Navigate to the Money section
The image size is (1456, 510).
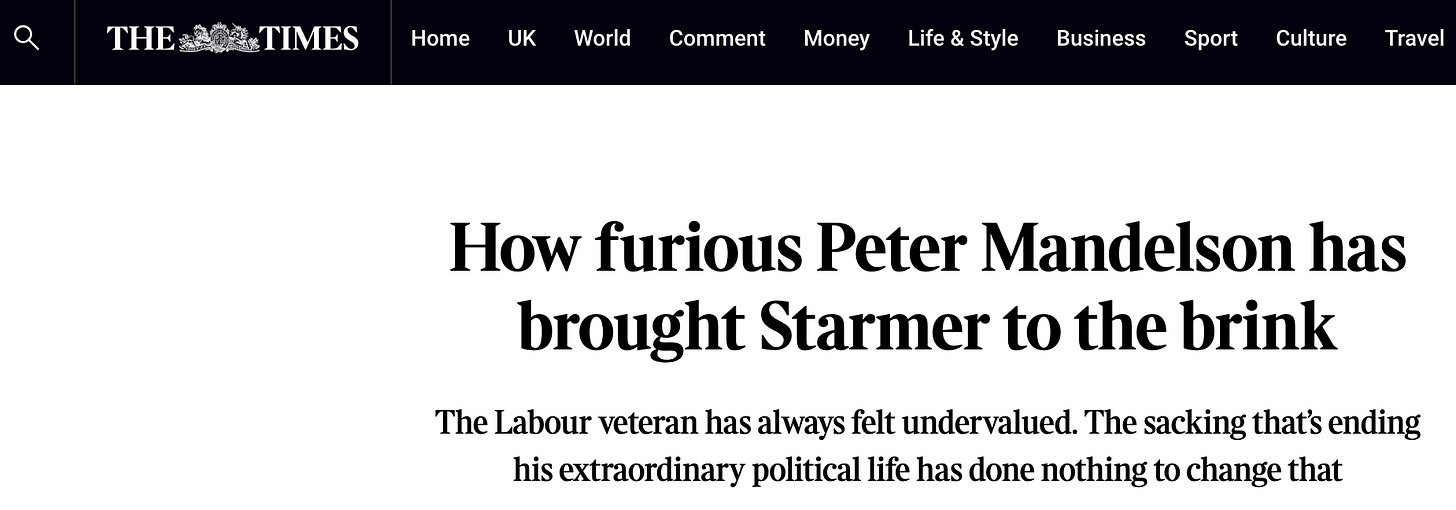click(836, 38)
